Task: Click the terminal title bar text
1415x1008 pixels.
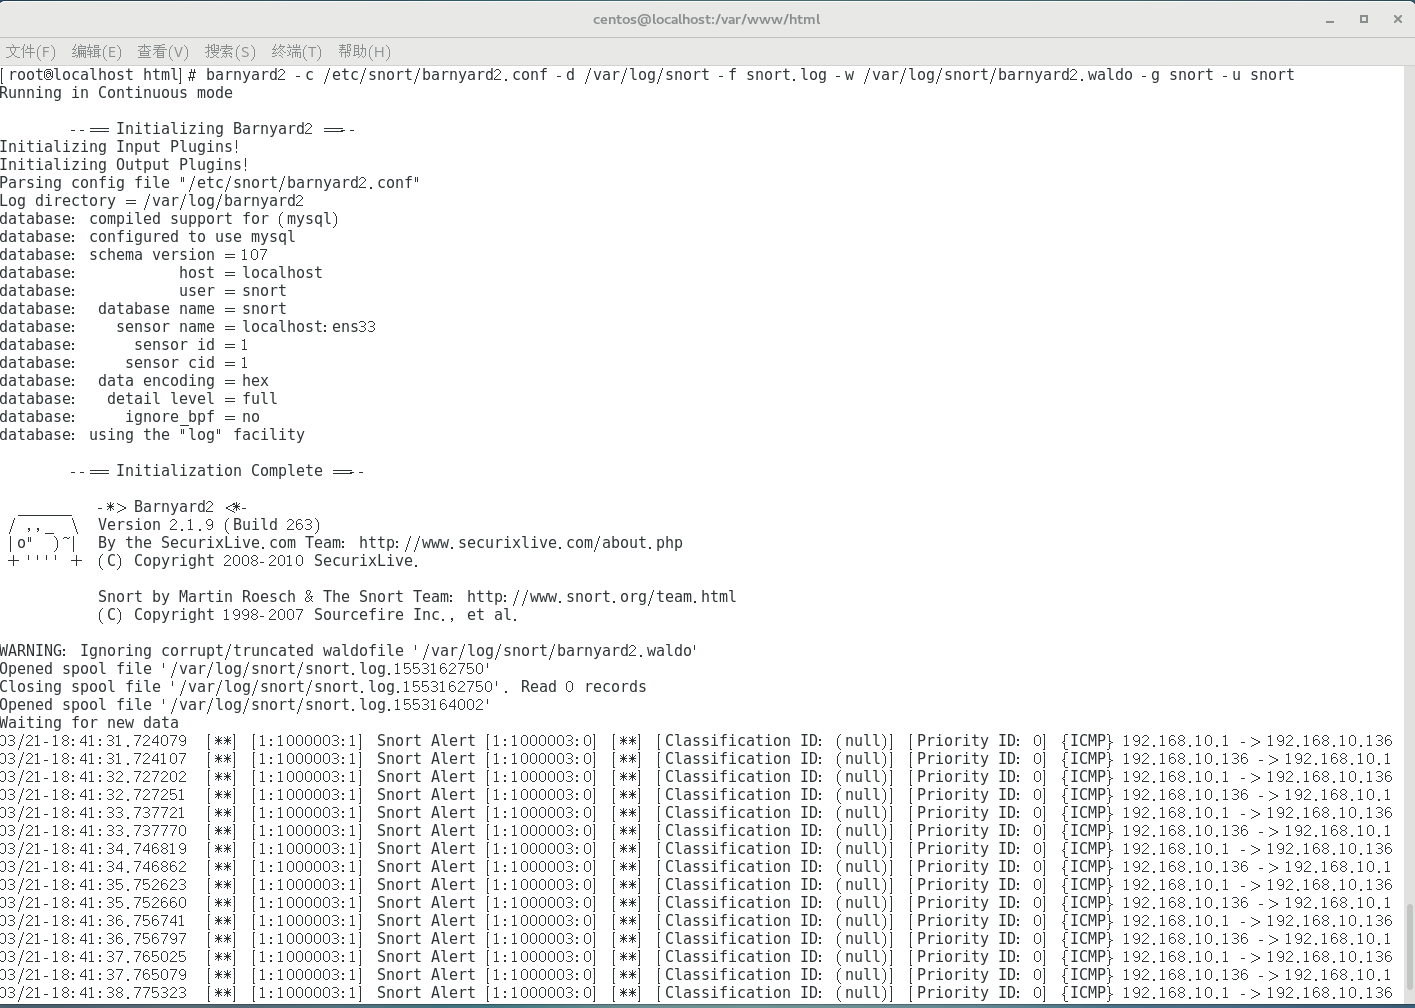Action: (707, 19)
